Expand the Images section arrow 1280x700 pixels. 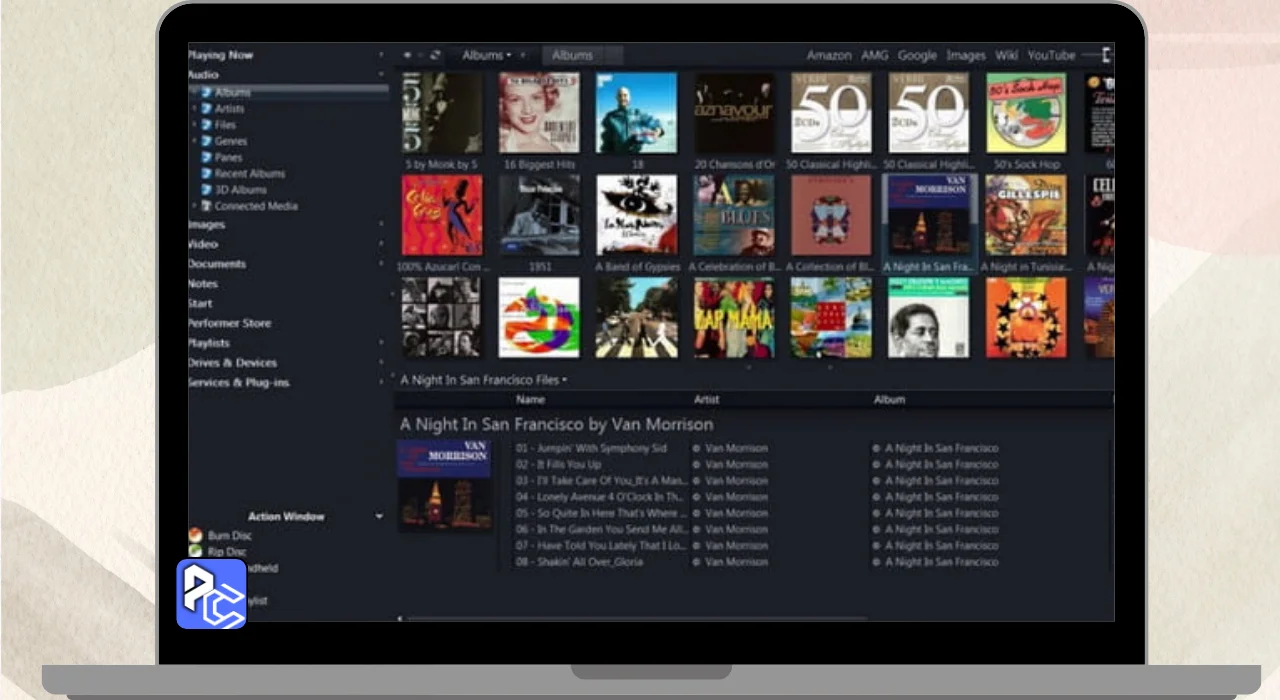(381, 224)
